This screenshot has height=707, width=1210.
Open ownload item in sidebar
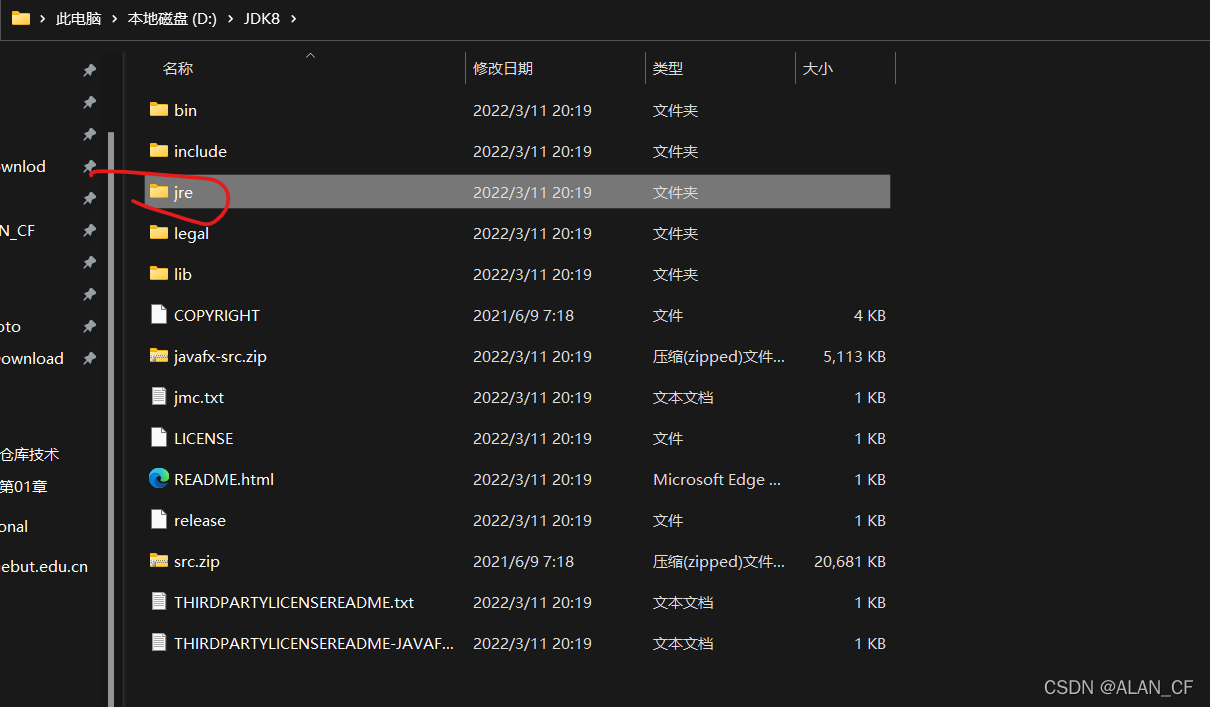32,359
